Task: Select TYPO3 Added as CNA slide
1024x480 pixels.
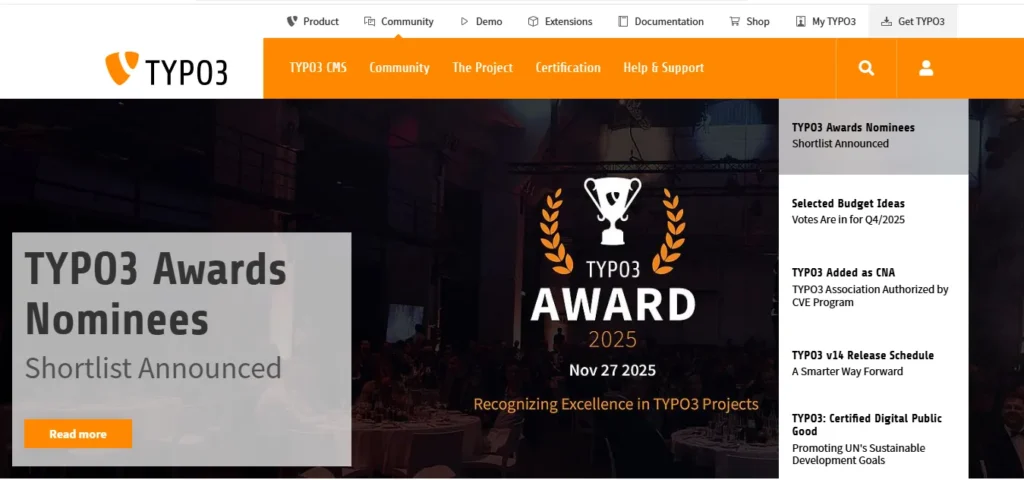Action: [x=873, y=286]
